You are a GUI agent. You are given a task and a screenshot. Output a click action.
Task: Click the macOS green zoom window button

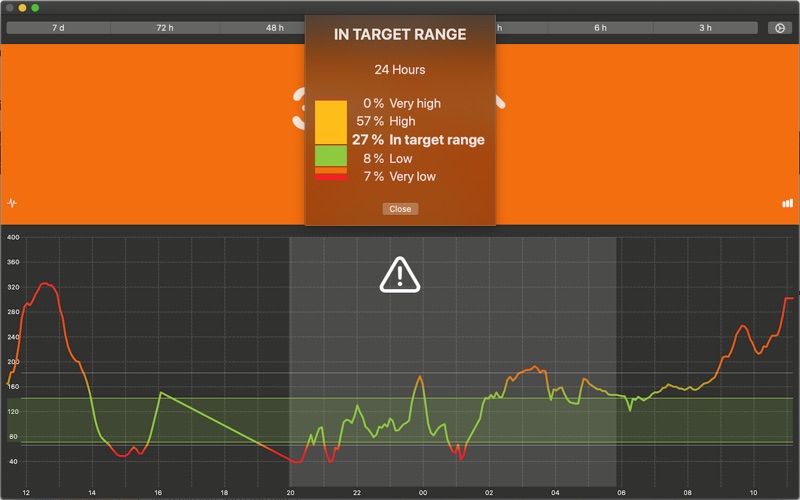click(35, 8)
